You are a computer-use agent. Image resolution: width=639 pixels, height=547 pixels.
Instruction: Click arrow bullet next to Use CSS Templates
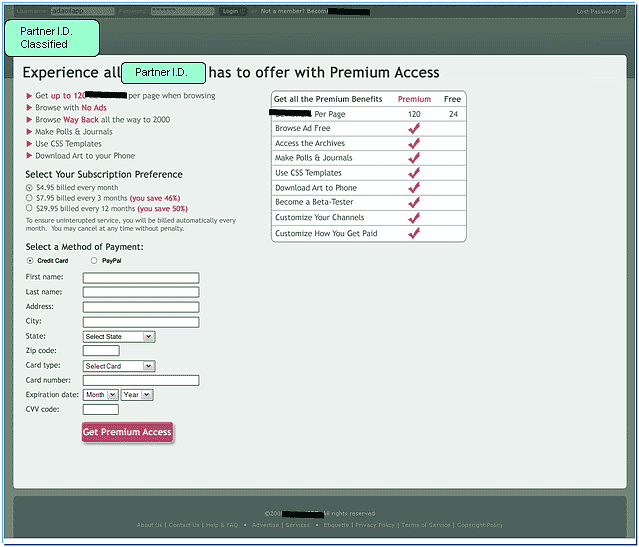click(x=29, y=144)
